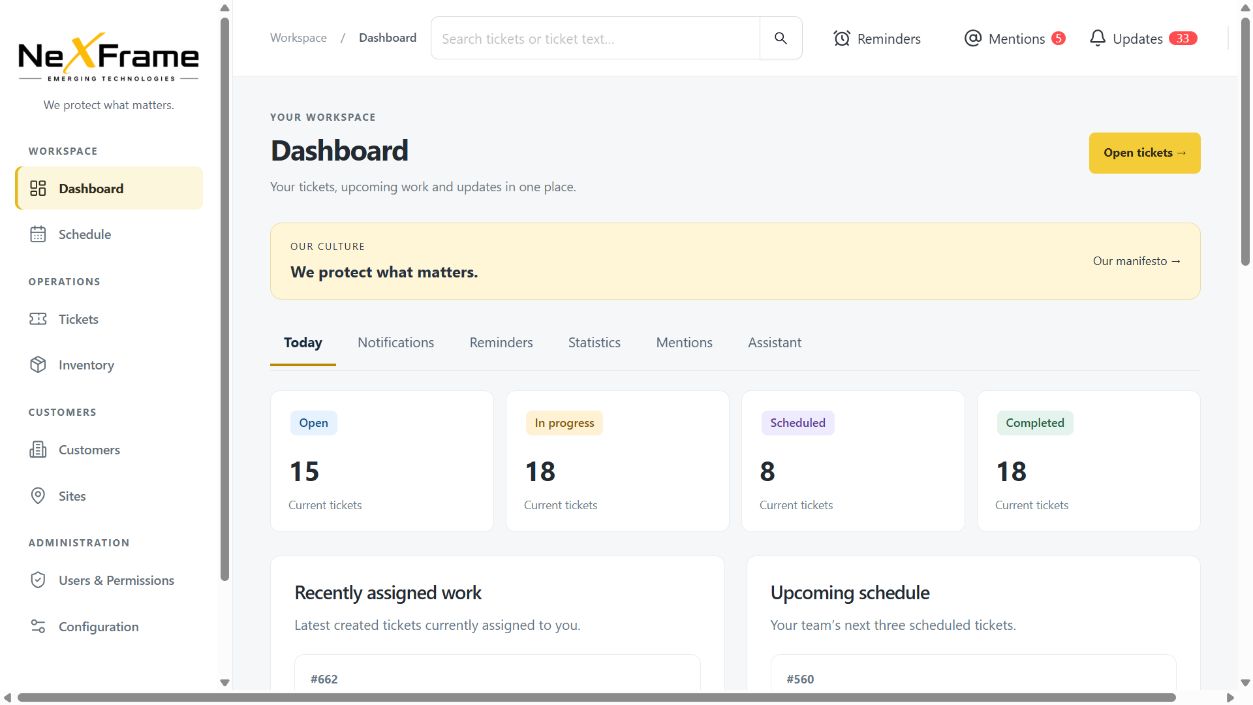Click the yellow Open tickets button

click(1144, 153)
